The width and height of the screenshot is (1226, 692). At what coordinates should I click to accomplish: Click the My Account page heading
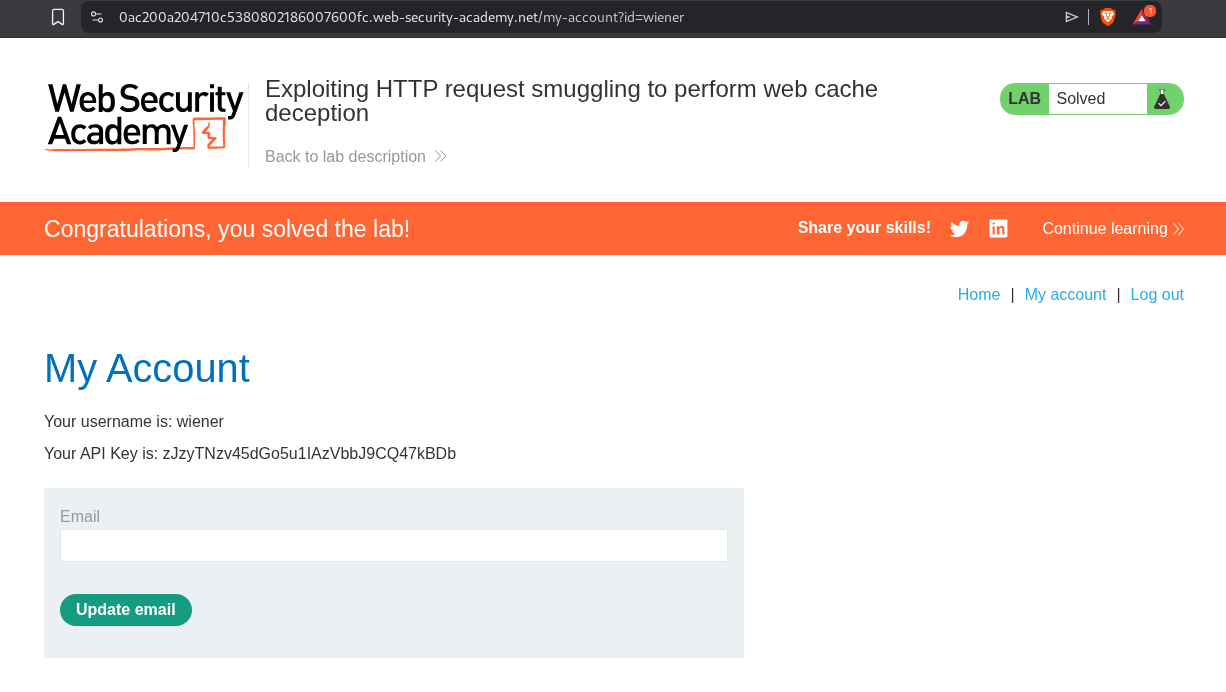click(147, 368)
